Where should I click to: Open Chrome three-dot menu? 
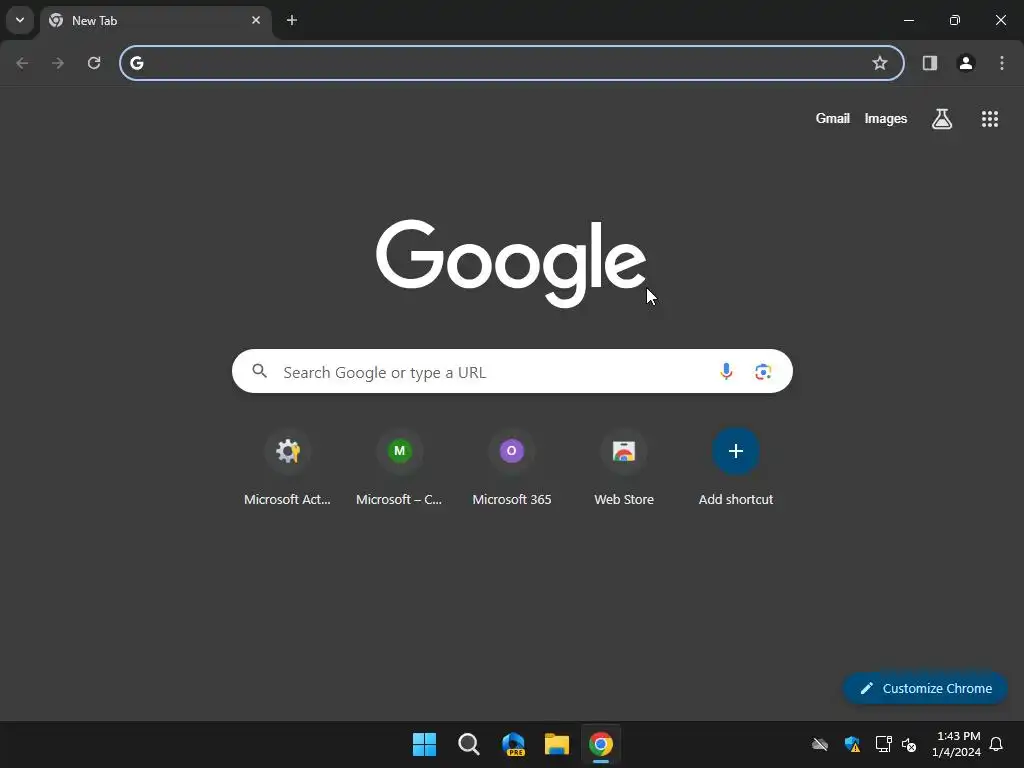point(1001,63)
